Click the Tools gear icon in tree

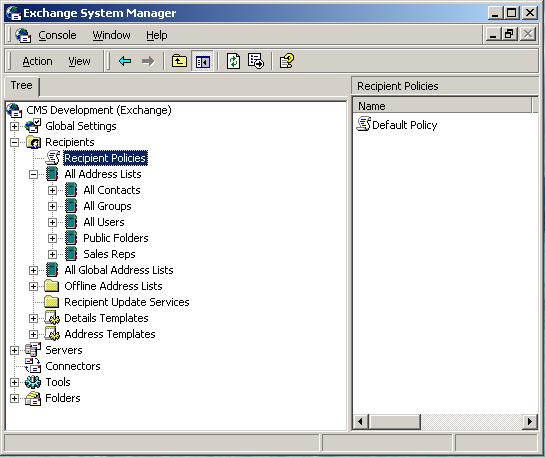(33, 382)
